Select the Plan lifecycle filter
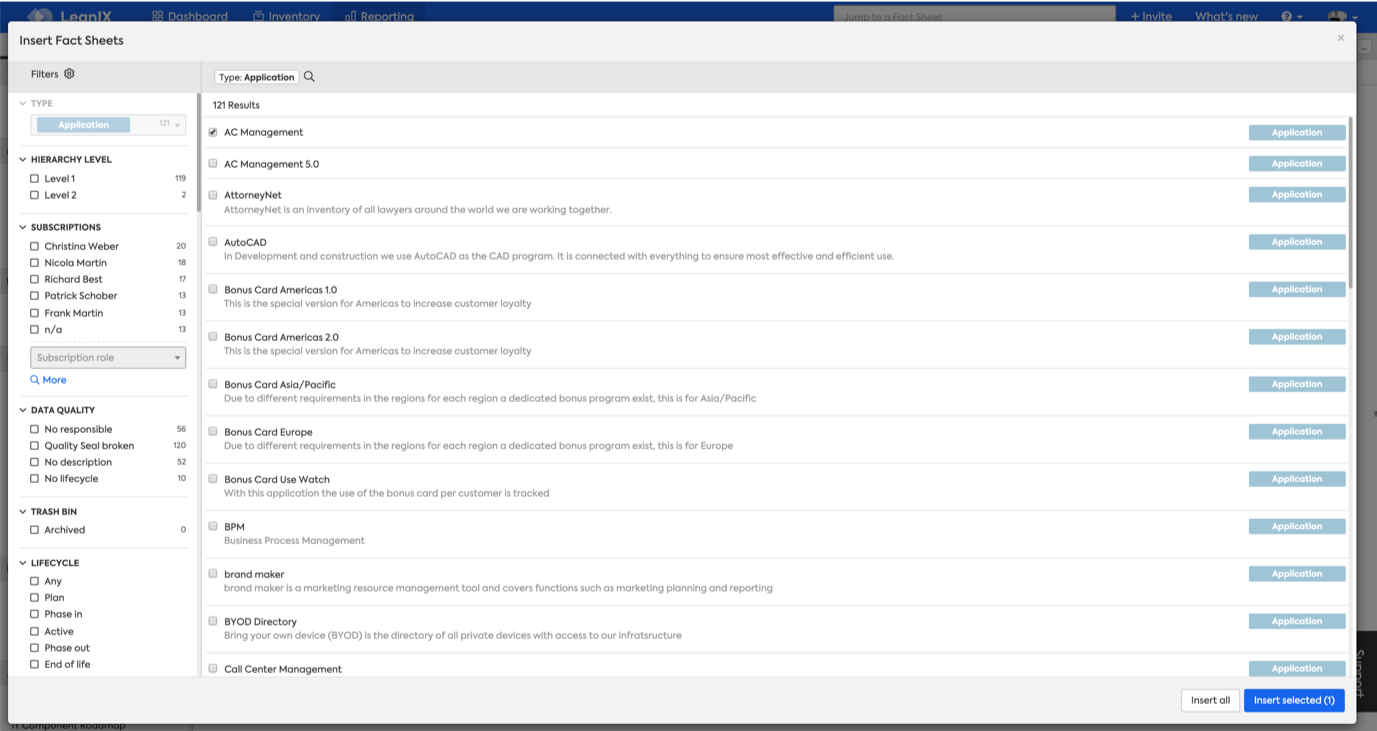1377x731 pixels. (35, 597)
